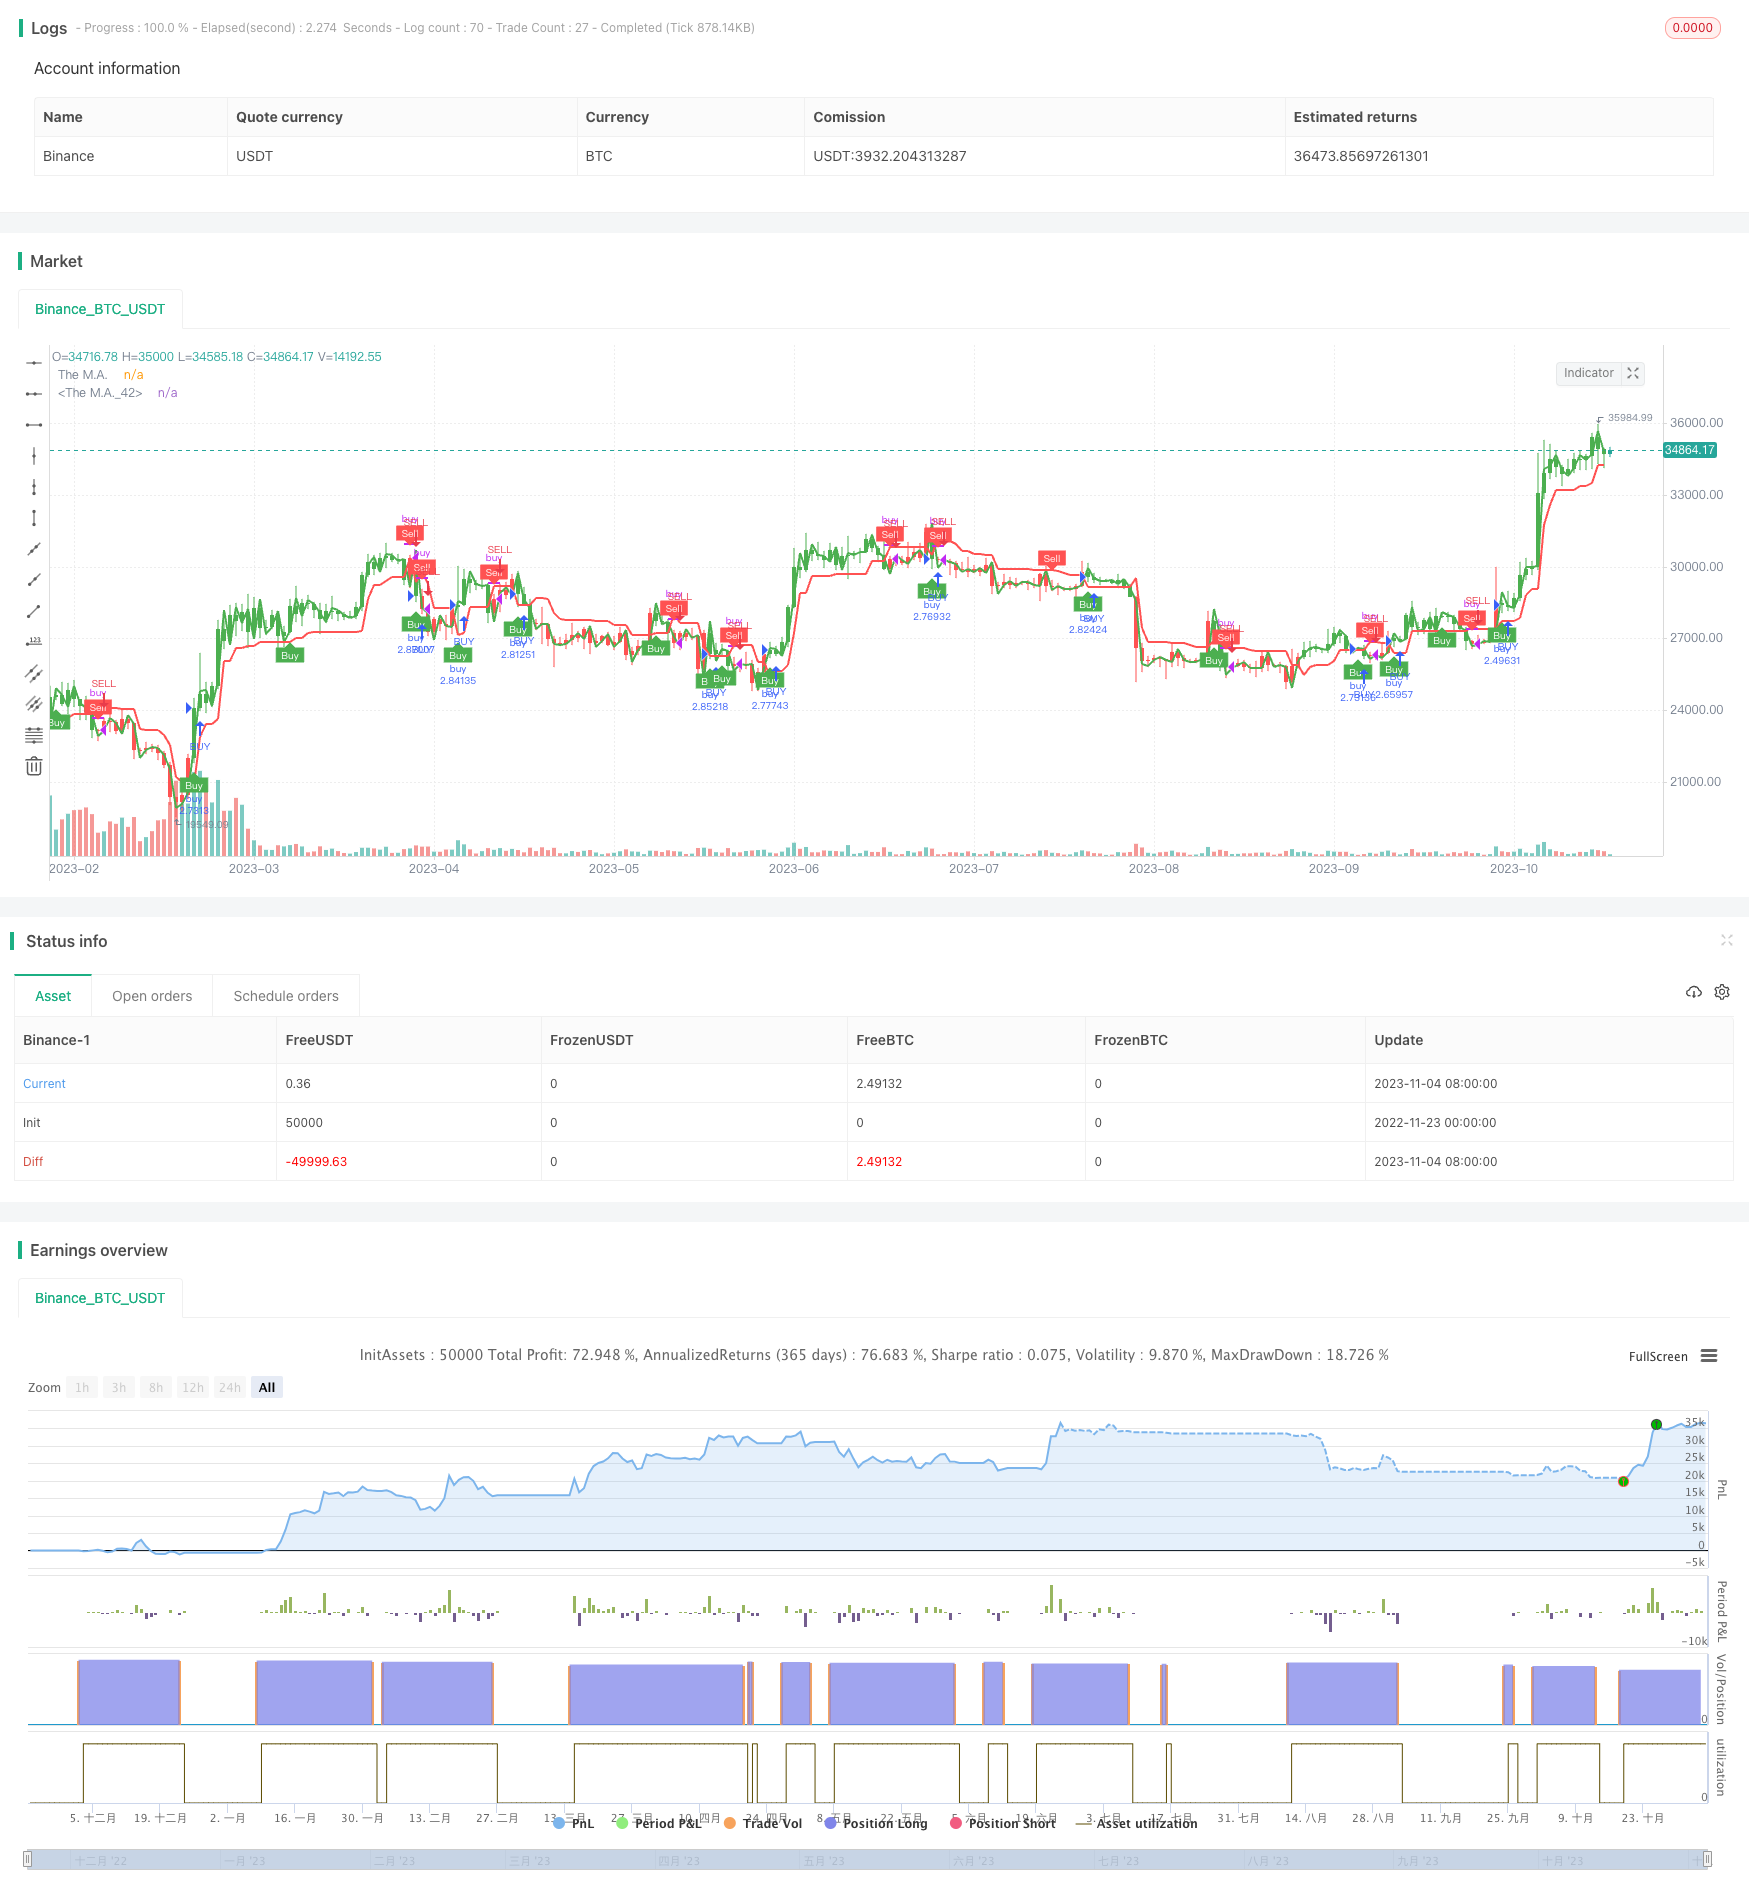Click the Current row link in asset table
This screenshot has width=1749, height=1899.
coord(44,1084)
